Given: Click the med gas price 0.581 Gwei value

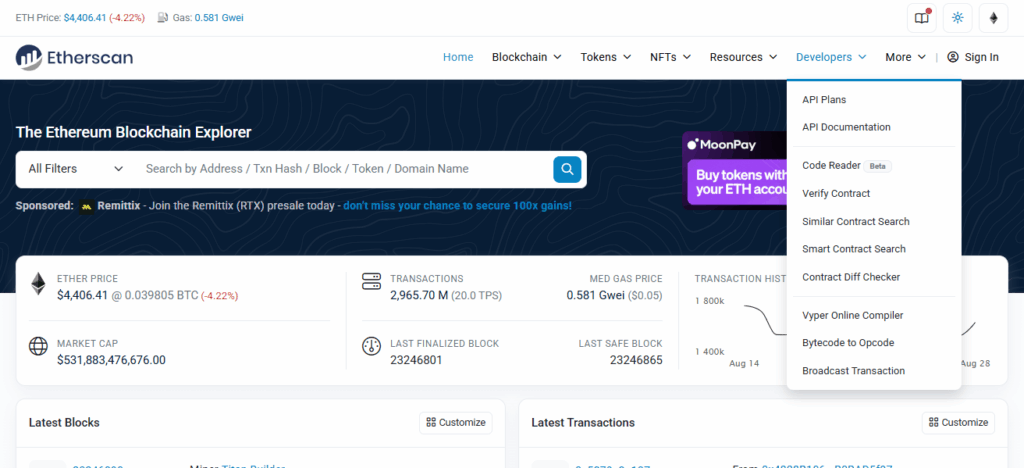Looking at the screenshot, I should pyautogui.click(x=596, y=296).
